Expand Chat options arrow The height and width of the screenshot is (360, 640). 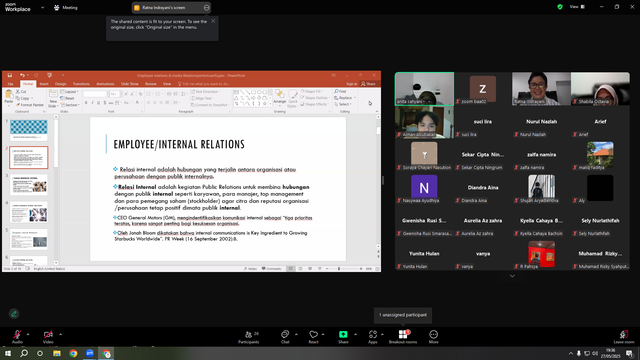tap(296, 334)
